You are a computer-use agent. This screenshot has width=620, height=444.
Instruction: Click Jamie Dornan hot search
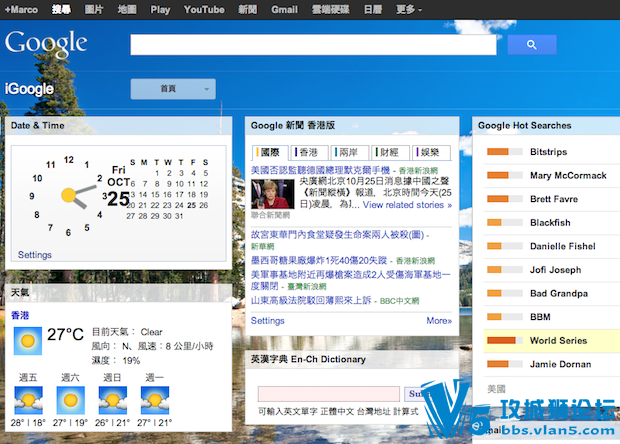pyautogui.click(x=560, y=364)
